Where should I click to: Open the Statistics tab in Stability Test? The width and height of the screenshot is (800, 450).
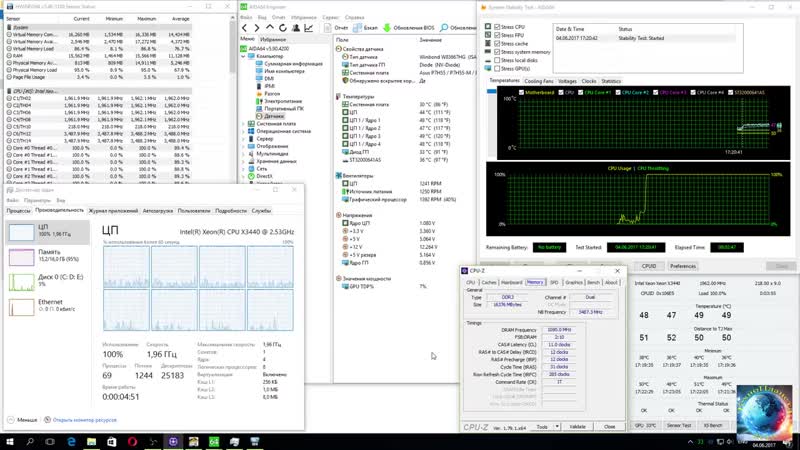tap(611, 81)
